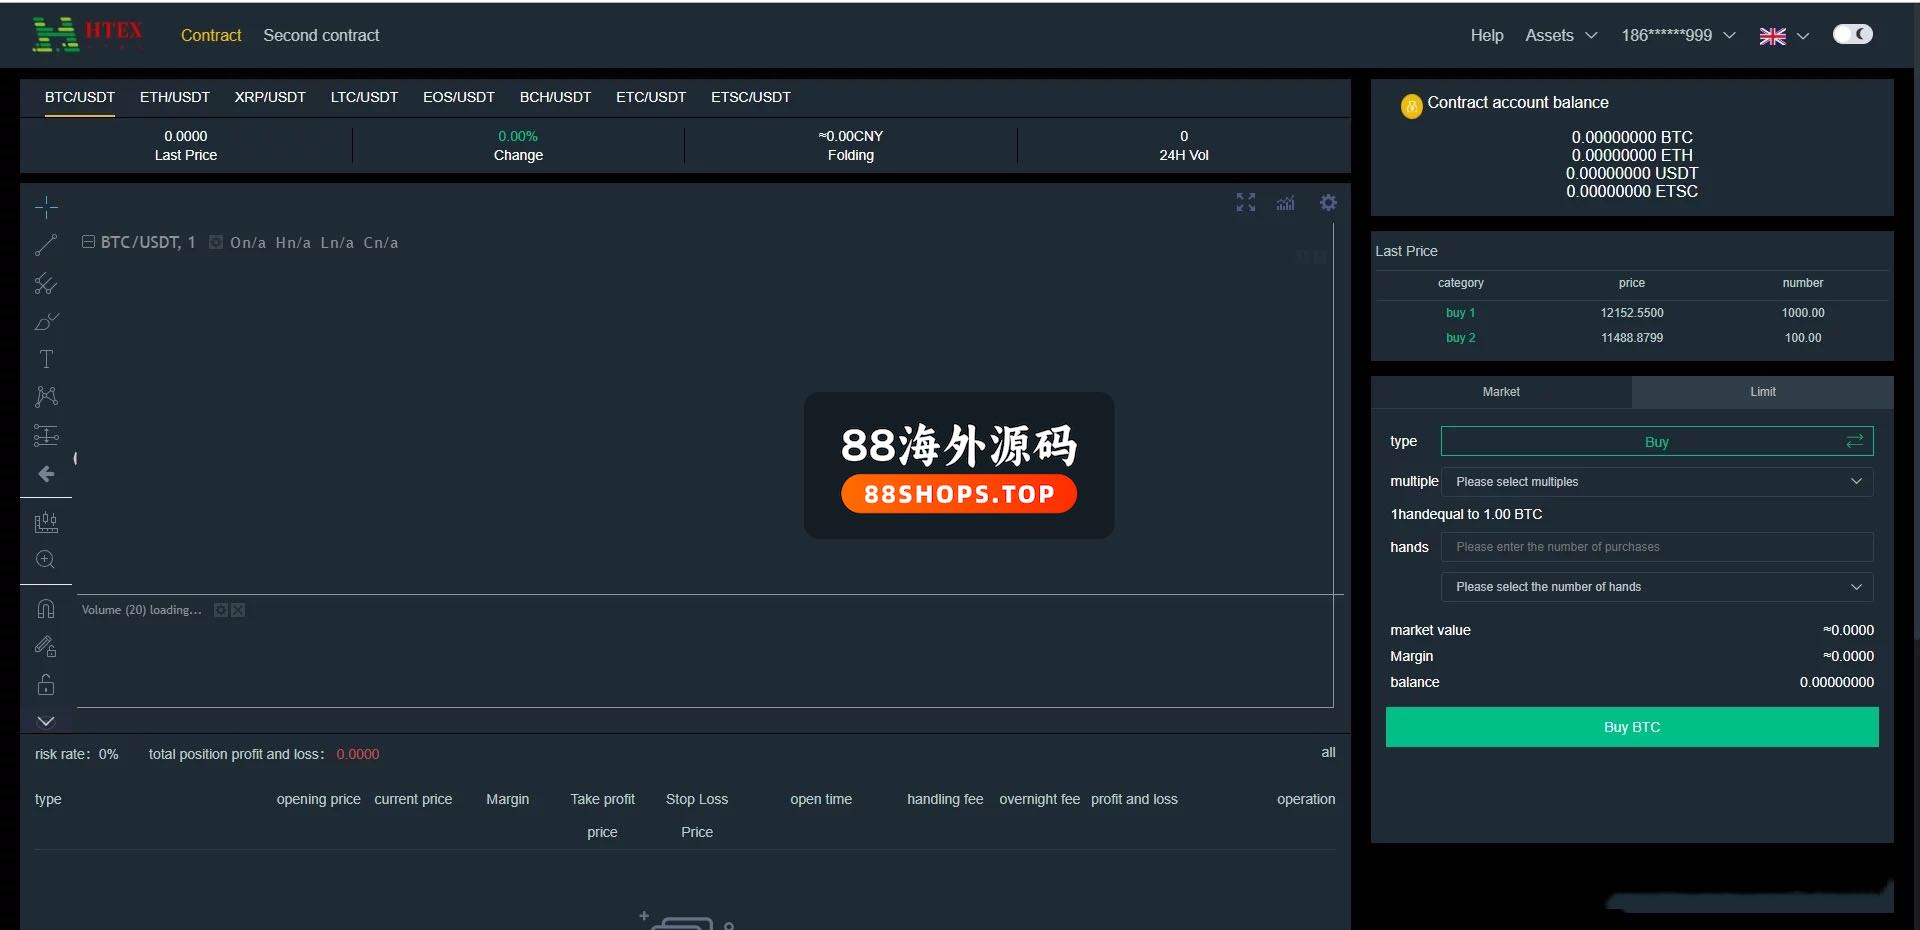Open the multiples selection dropdown
Viewport: 1920px width, 930px height.
1656,482
